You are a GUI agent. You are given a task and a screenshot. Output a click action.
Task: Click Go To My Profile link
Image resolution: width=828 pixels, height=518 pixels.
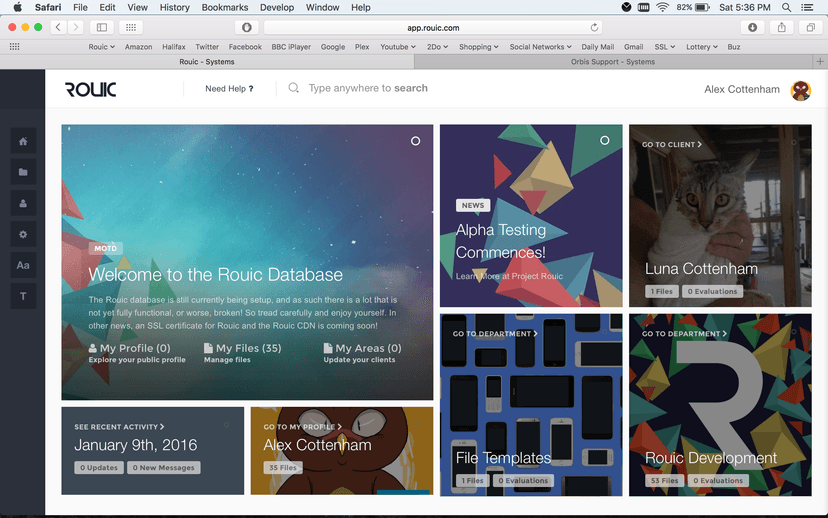click(303, 427)
